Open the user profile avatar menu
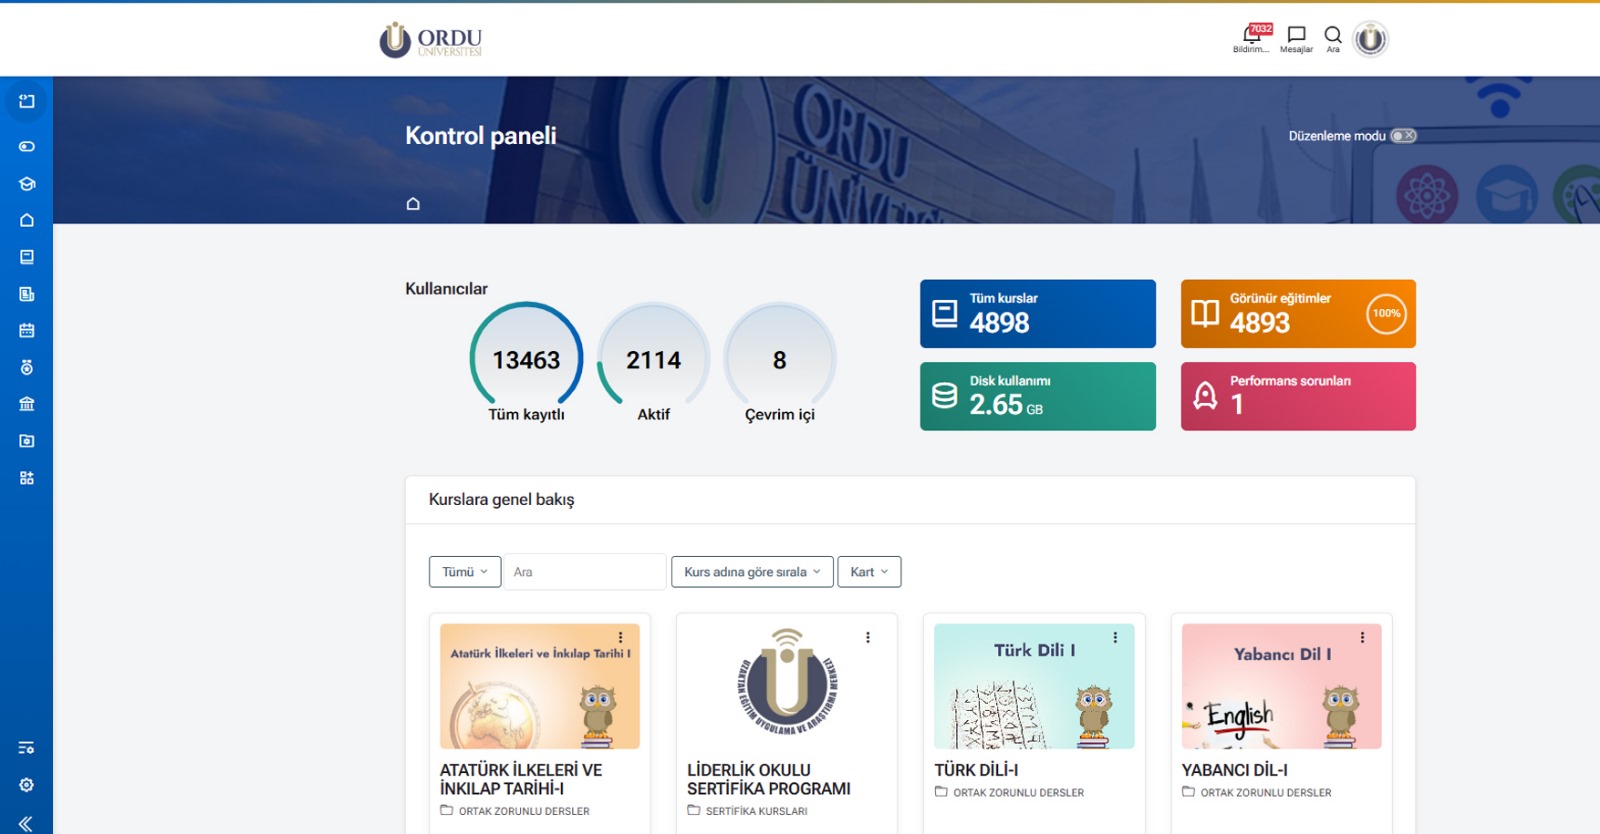 1370,39
